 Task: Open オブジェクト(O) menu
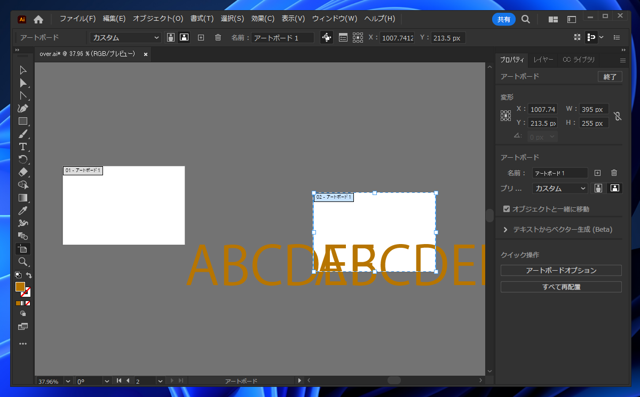pos(158,19)
